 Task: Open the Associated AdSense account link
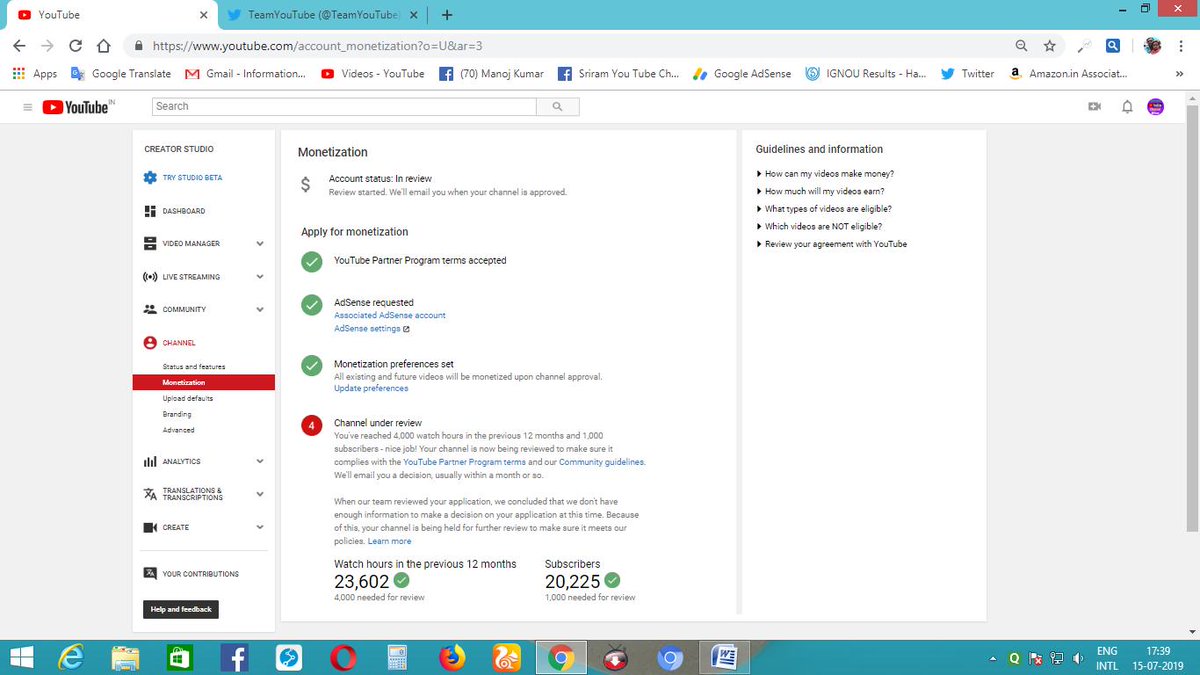click(x=390, y=315)
